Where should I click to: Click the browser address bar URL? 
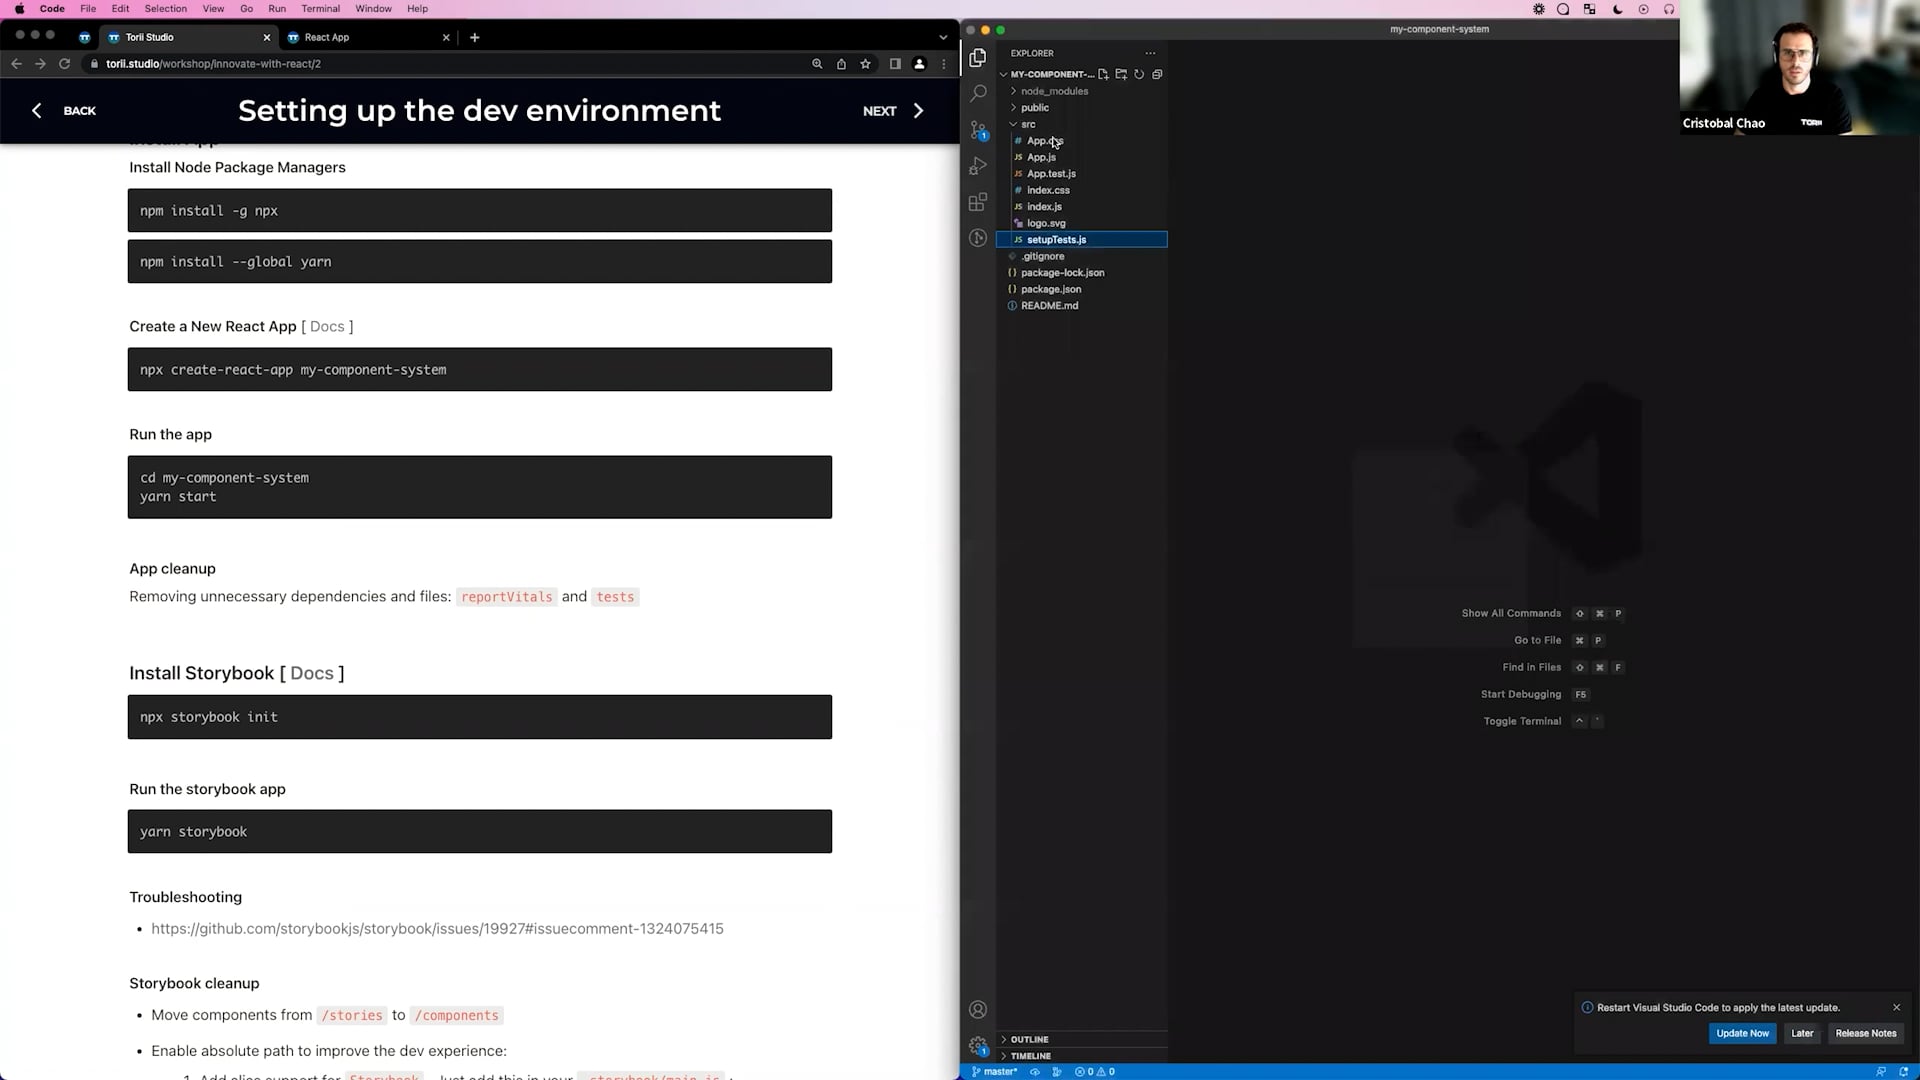213,64
